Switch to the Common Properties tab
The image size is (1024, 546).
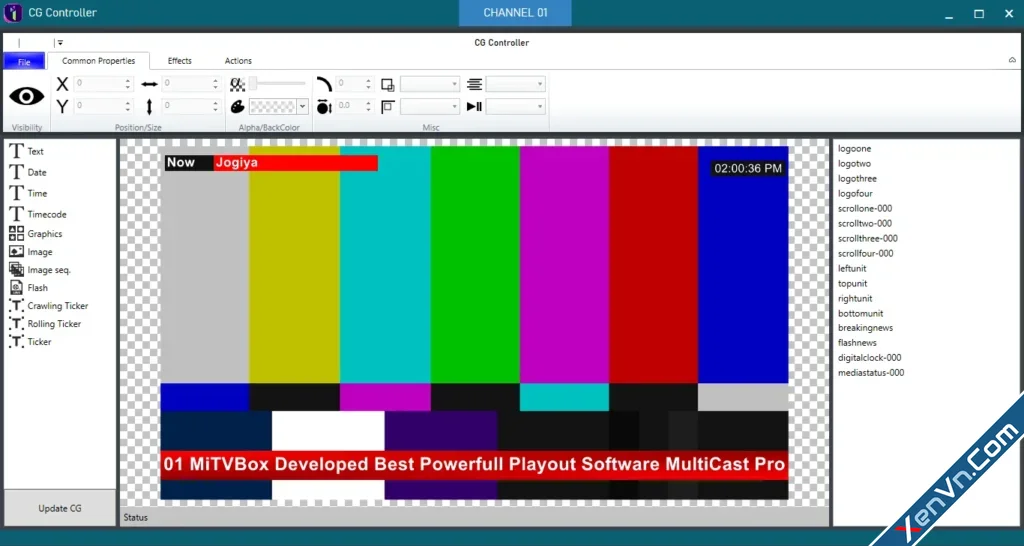click(x=99, y=61)
